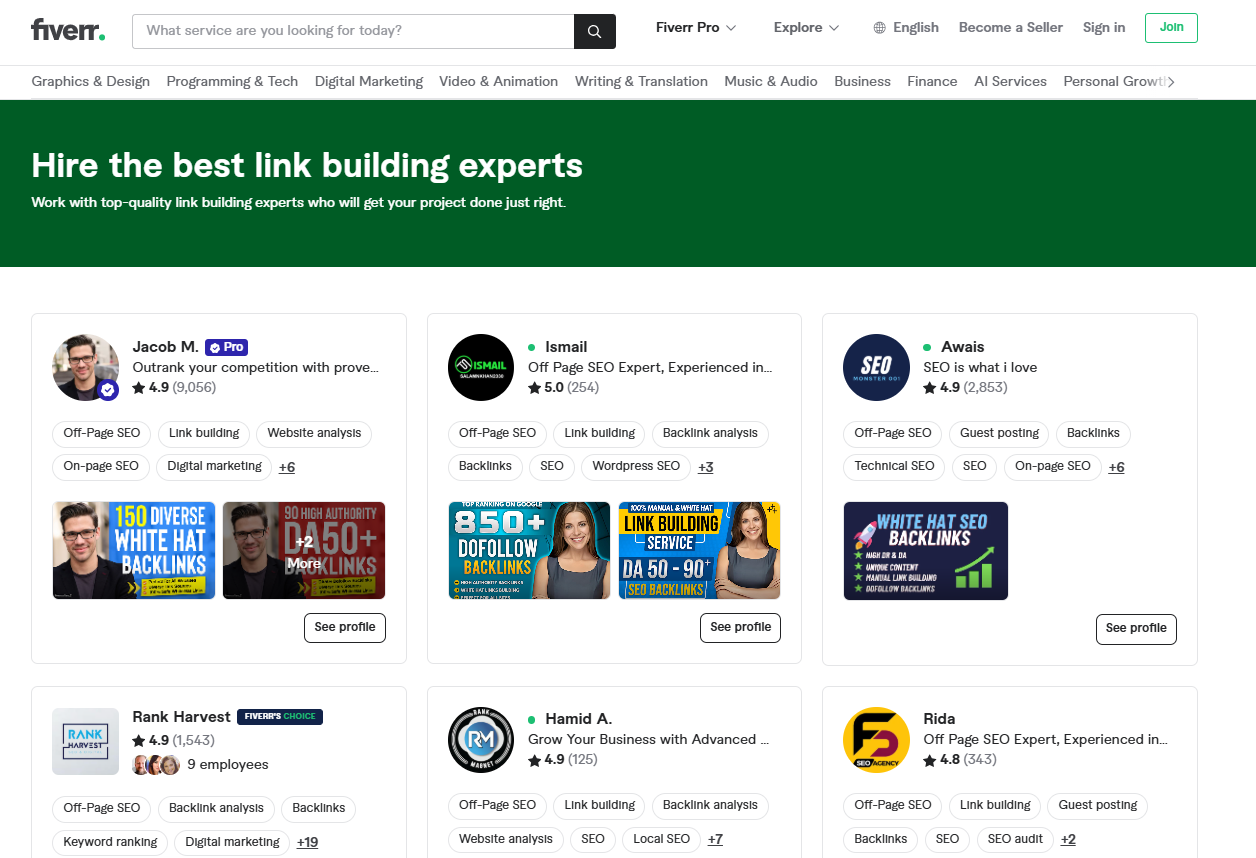The width and height of the screenshot is (1256, 858).
Task: Open Video & Animation category
Action: [x=499, y=82]
